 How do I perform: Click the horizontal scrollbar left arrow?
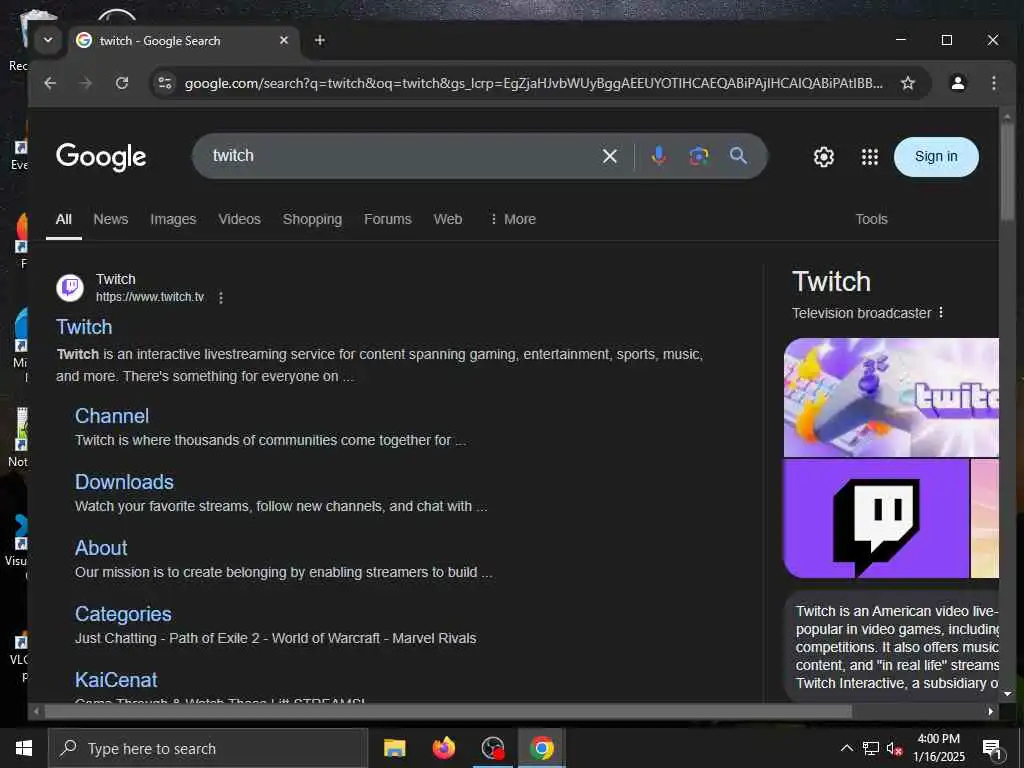pos(36,711)
